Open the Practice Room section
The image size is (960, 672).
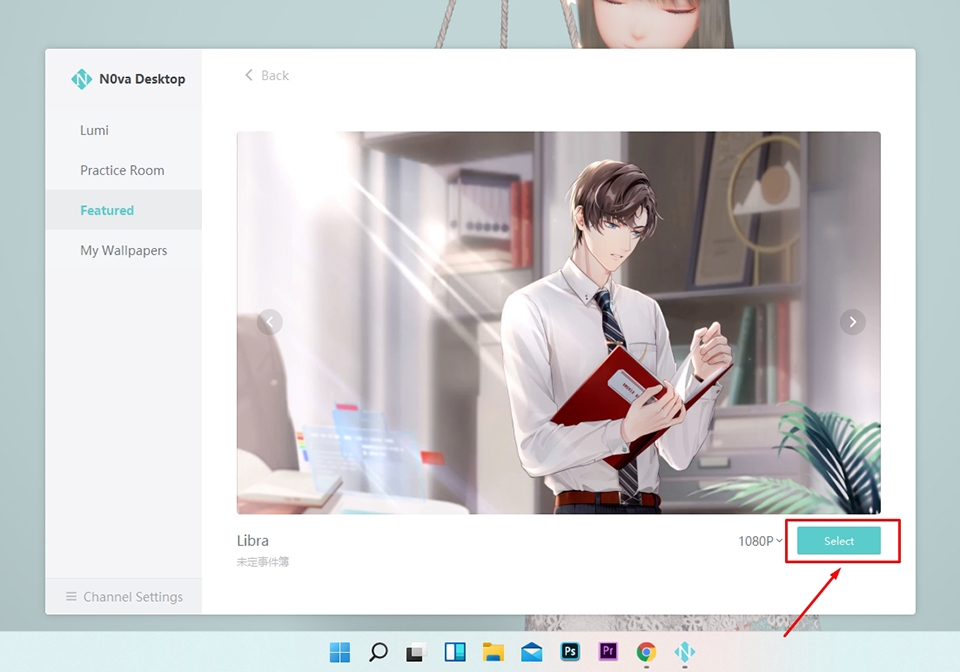point(124,170)
